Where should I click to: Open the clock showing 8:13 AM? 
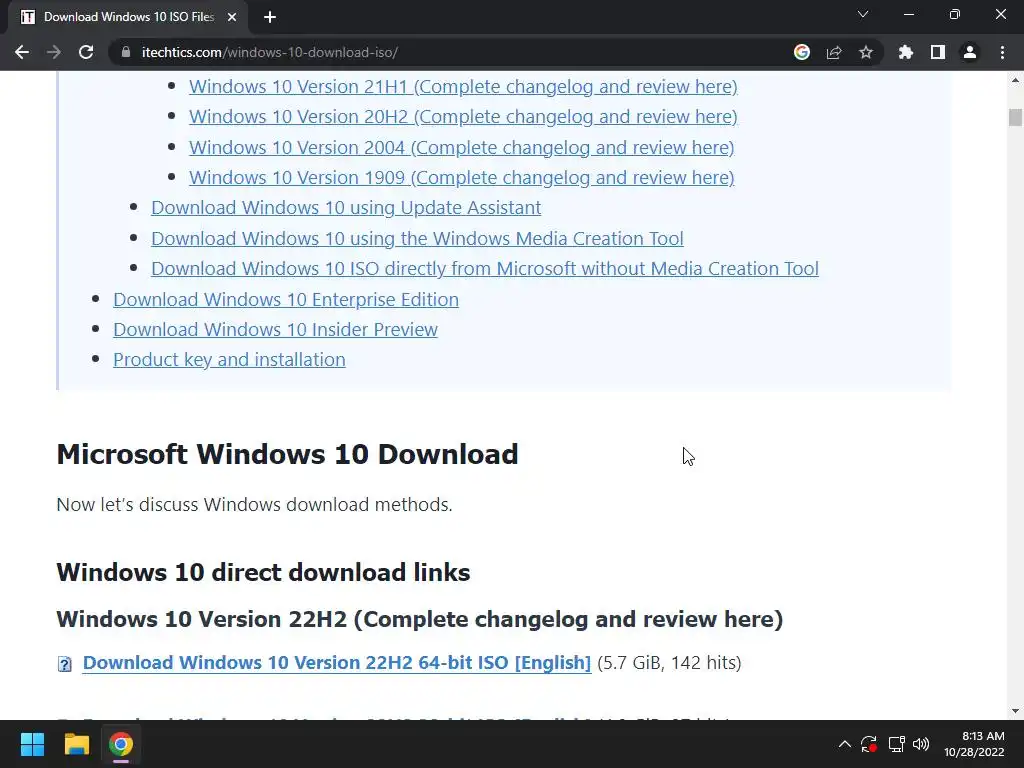[x=974, y=744]
